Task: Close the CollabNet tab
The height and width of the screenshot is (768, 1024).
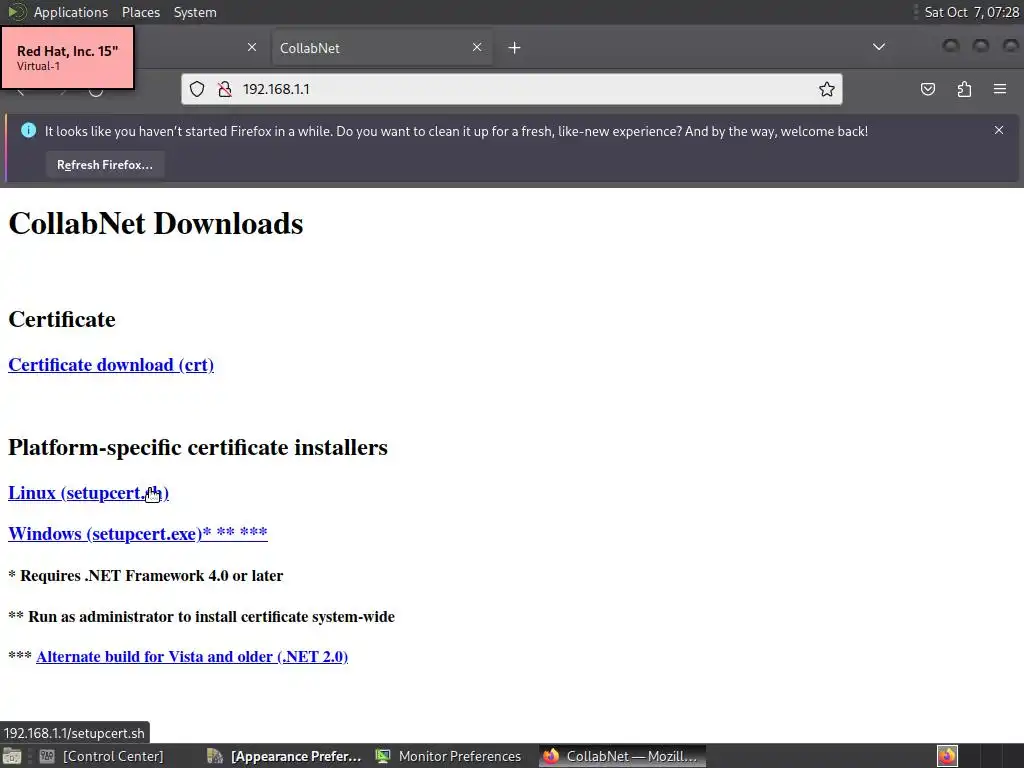Action: 477,47
